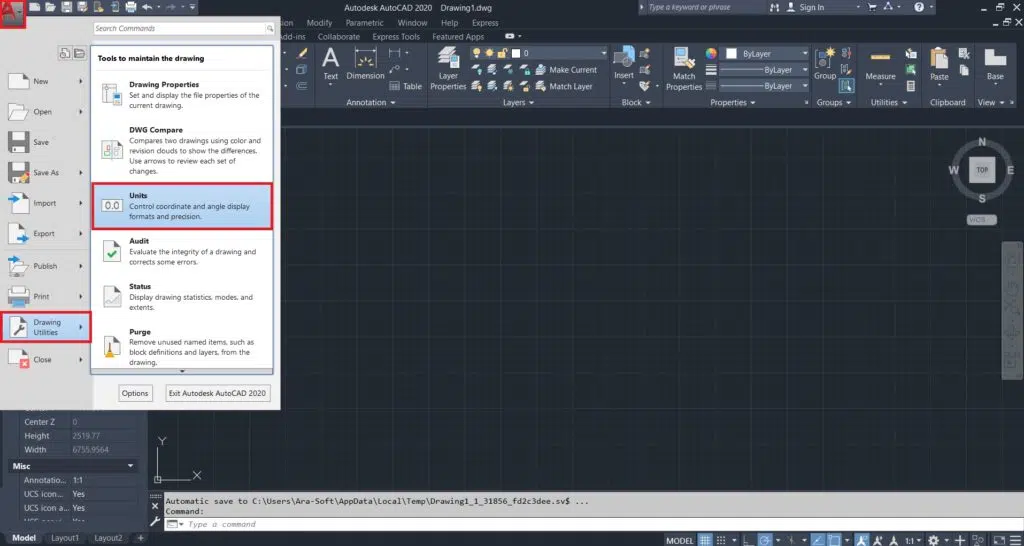Switch to the Layout1 tab
This screenshot has height=546, width=1024.
66,538
